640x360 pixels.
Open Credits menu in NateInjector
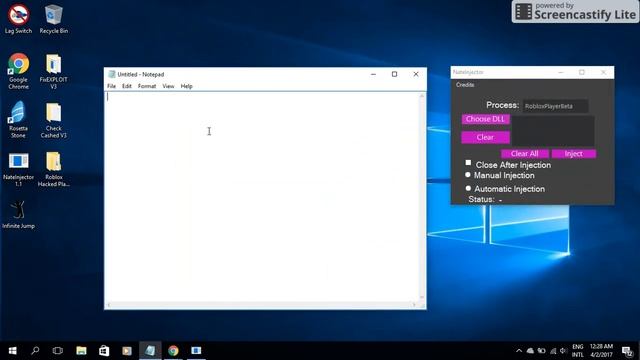tap(465, 85)
